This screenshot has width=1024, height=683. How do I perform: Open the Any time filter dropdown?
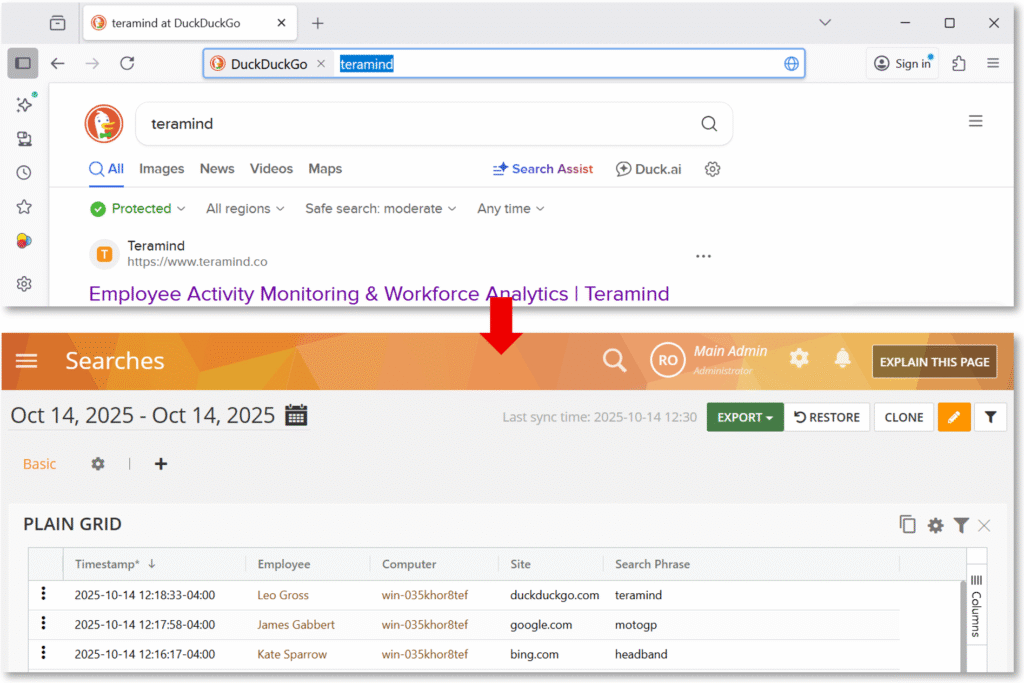click(509, 208)
